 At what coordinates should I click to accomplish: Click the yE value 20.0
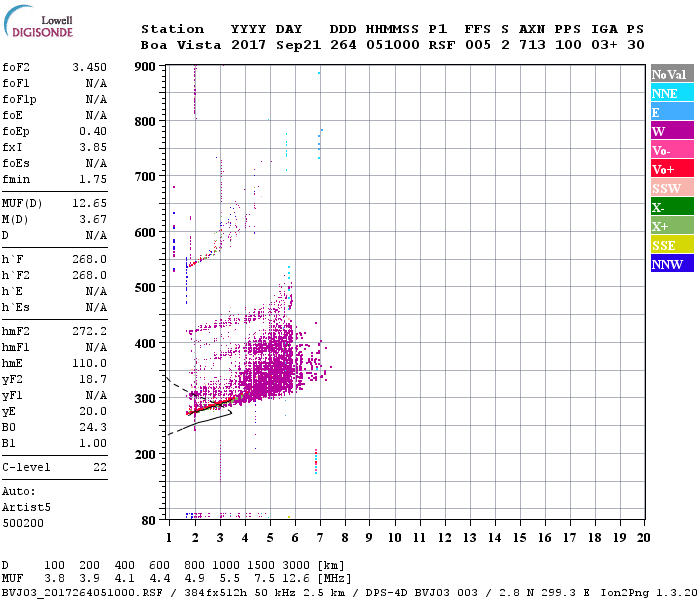(x=93, y=412)
